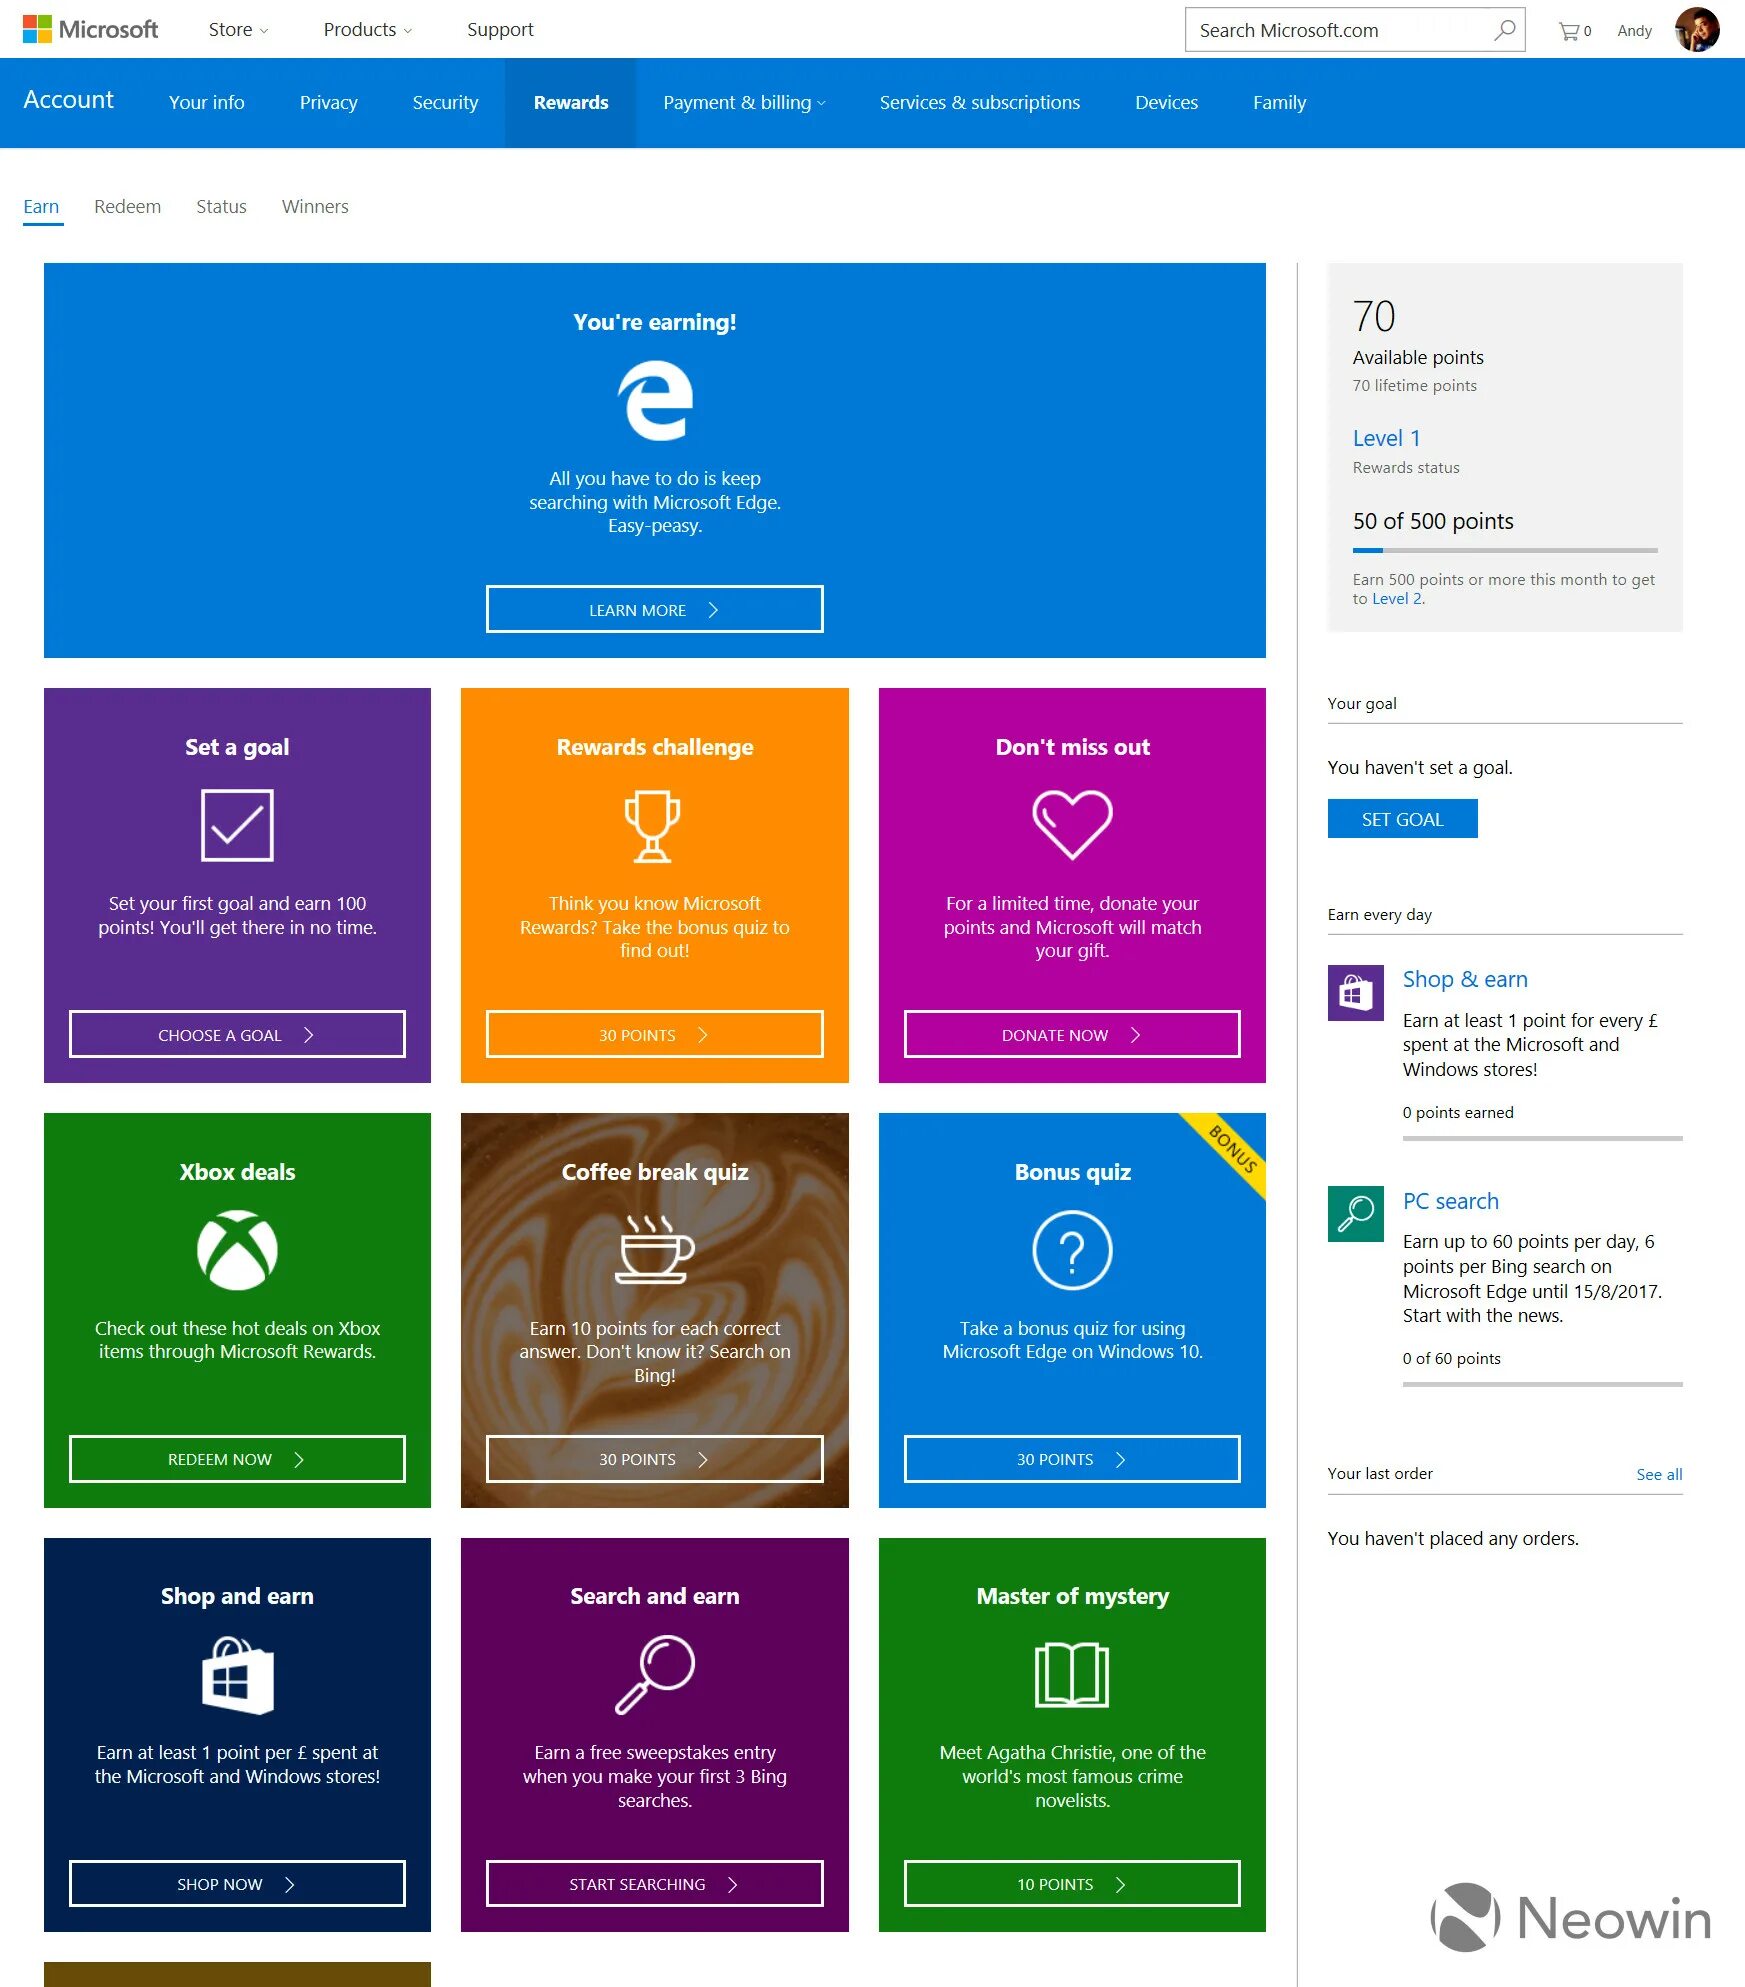Open the sidebar Shop & earn link

[1465, 980]
